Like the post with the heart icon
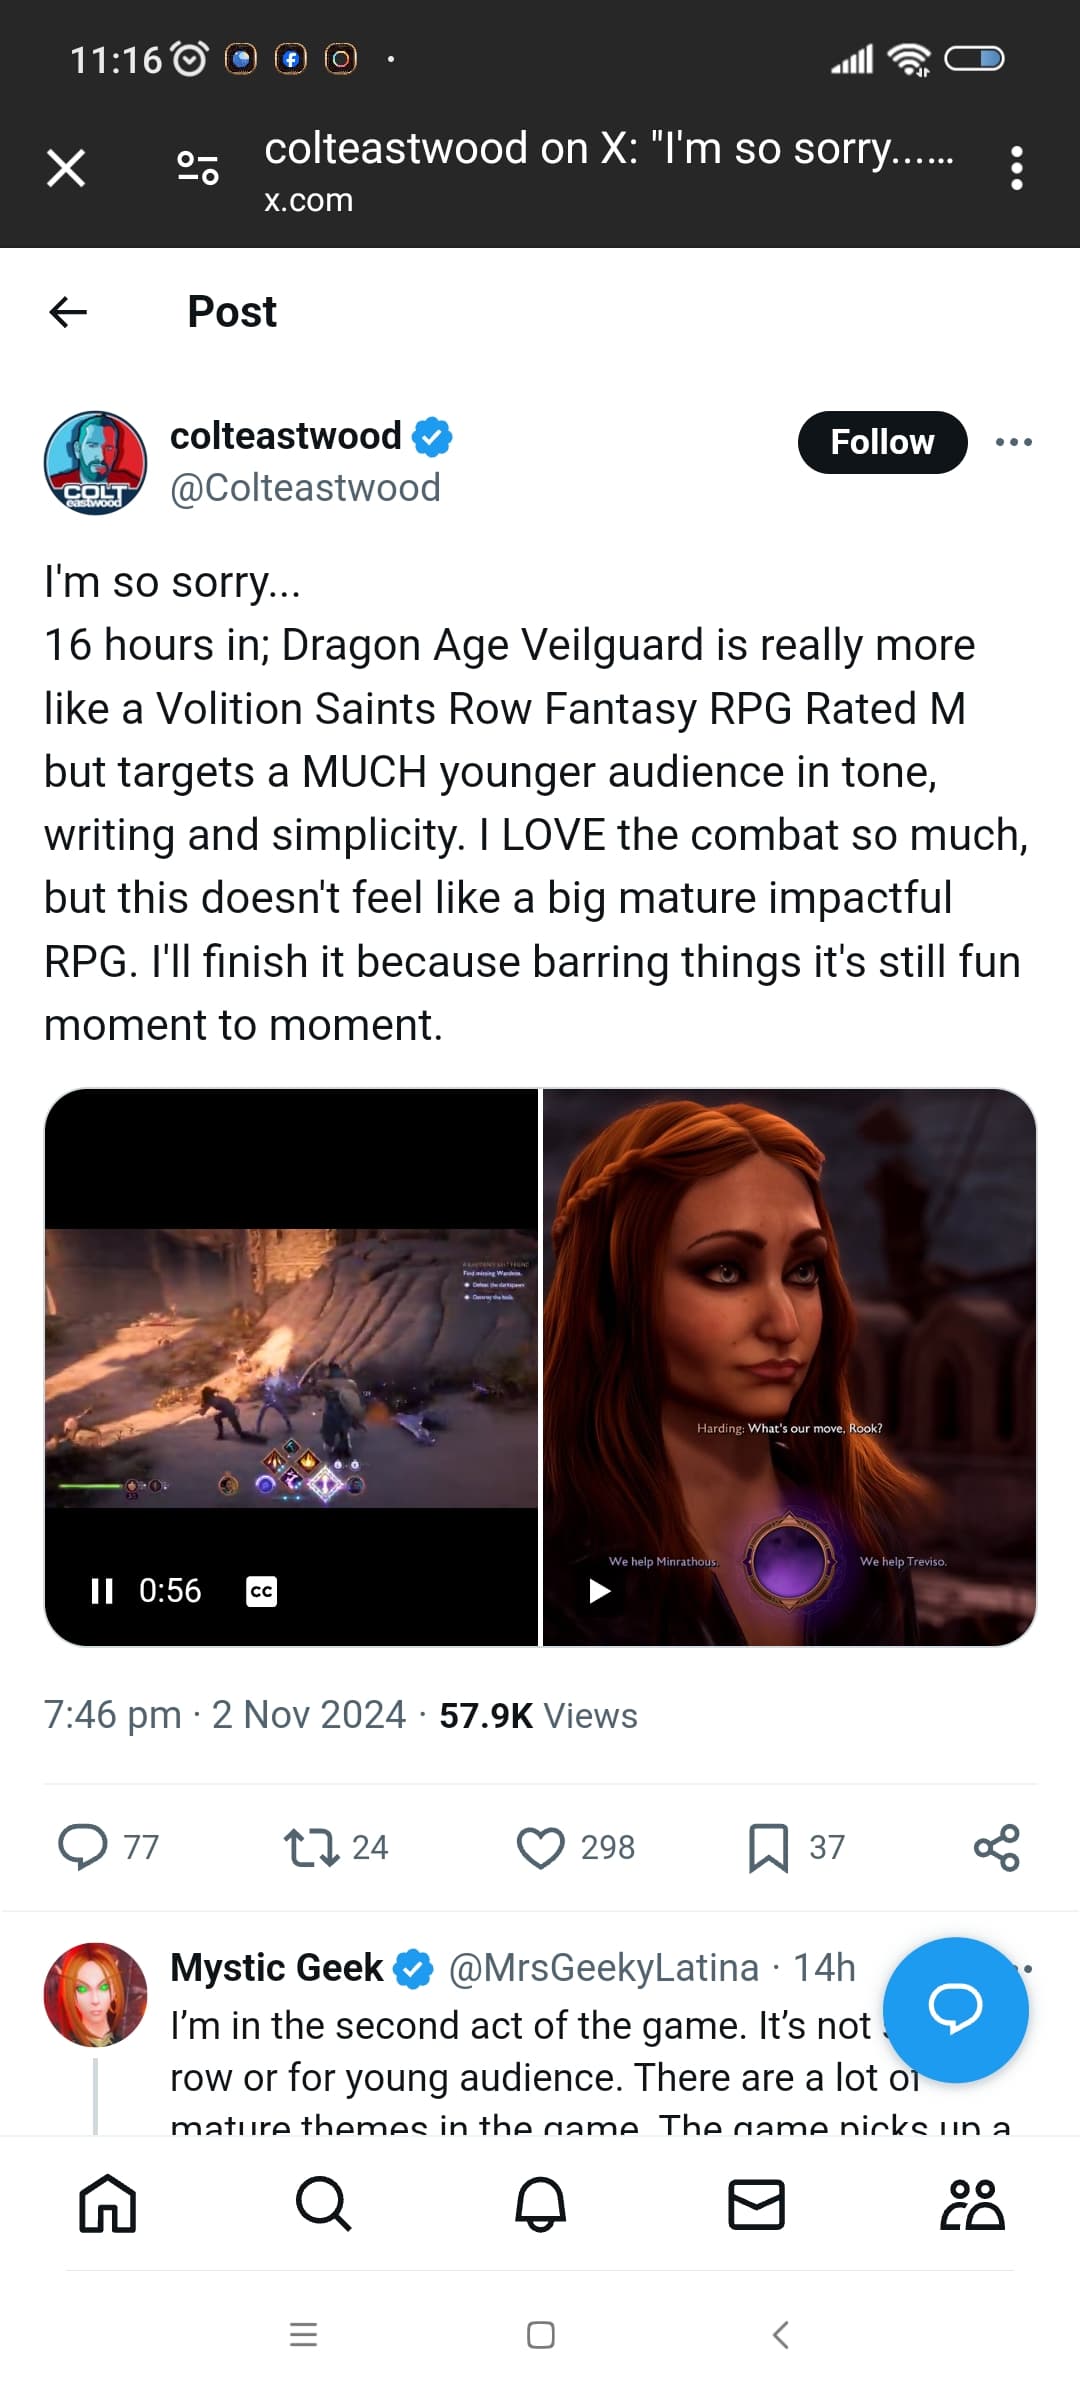This screenshot has width=1080, height=2400. click(x=541, y=1847)
